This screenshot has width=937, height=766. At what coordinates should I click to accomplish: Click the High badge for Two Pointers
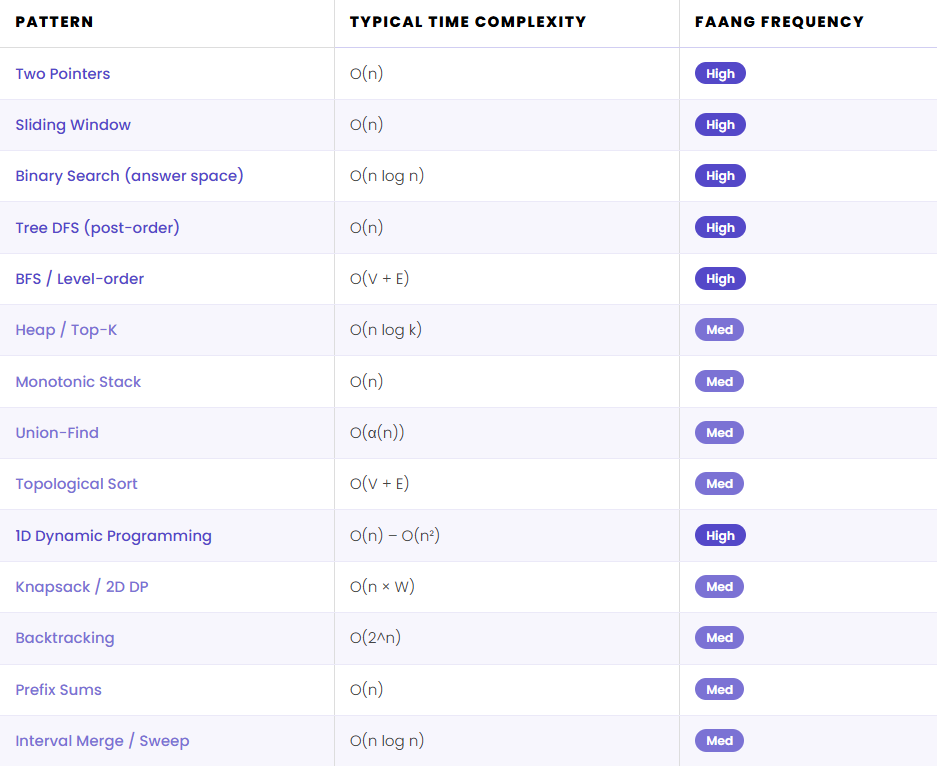coord(720,74)
